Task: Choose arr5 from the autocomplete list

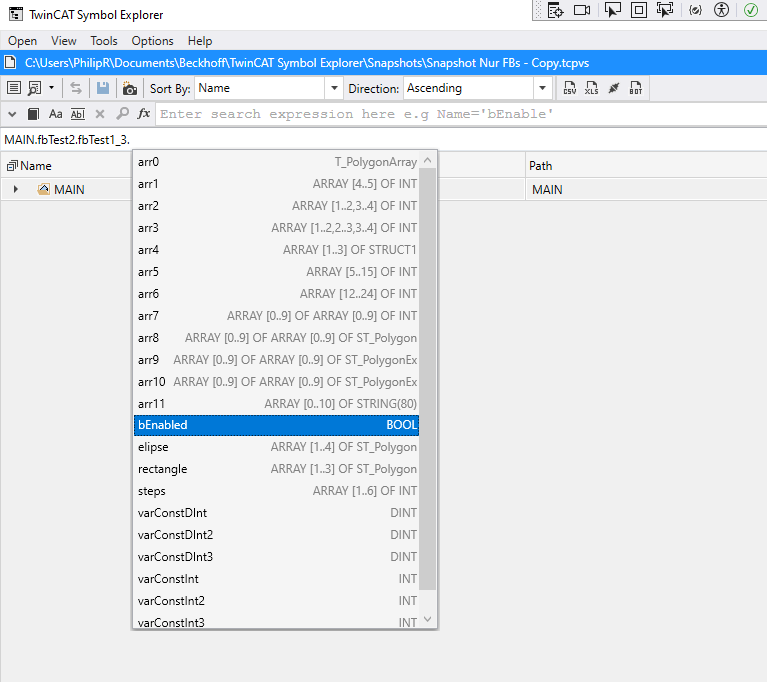Action: (277, 272)
